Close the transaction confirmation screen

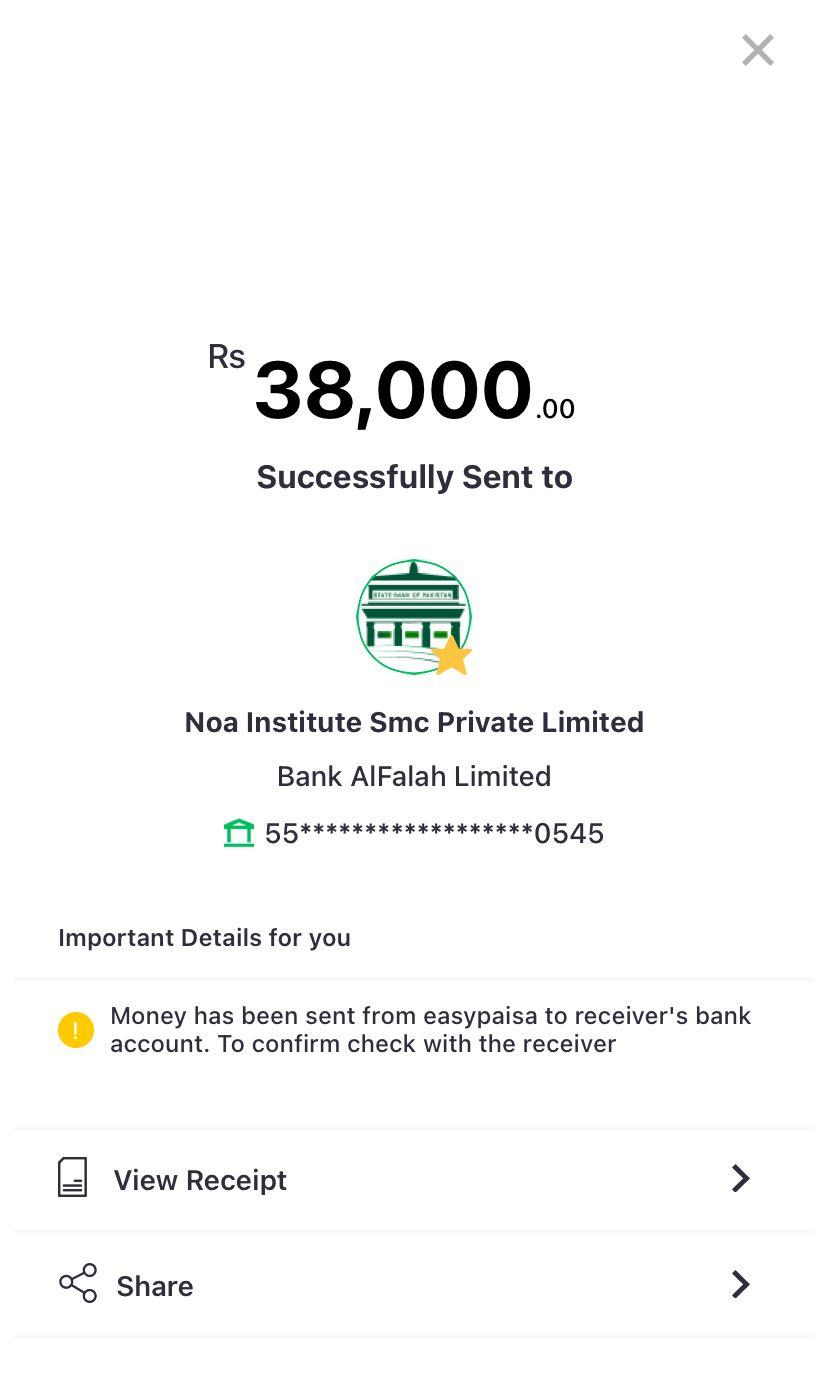pyautogui.click(x=757, y=50)
